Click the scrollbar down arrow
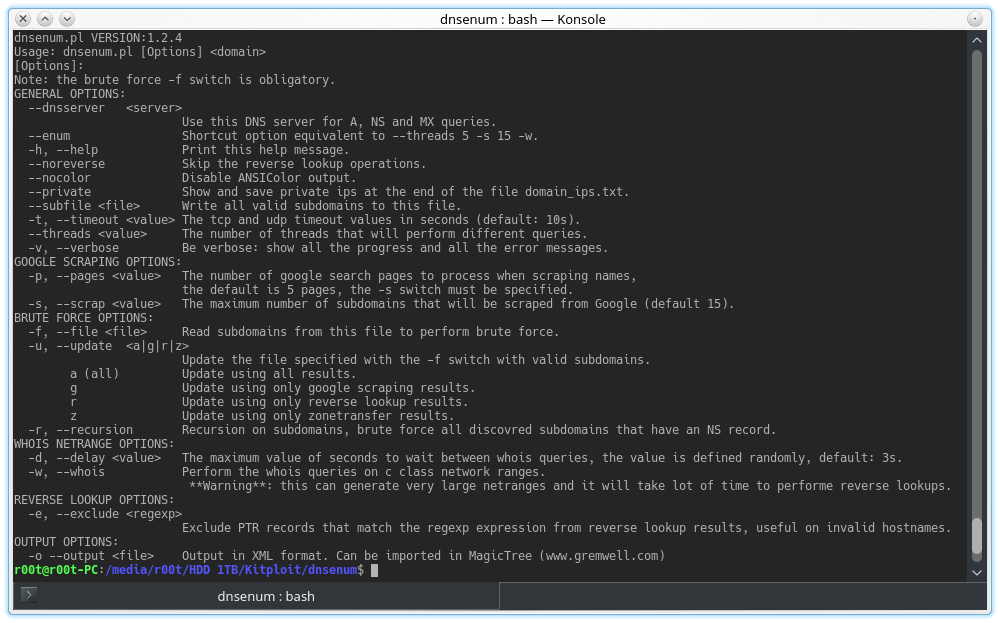The height and width of the screenshot is (623, 1000). (976, 573)
